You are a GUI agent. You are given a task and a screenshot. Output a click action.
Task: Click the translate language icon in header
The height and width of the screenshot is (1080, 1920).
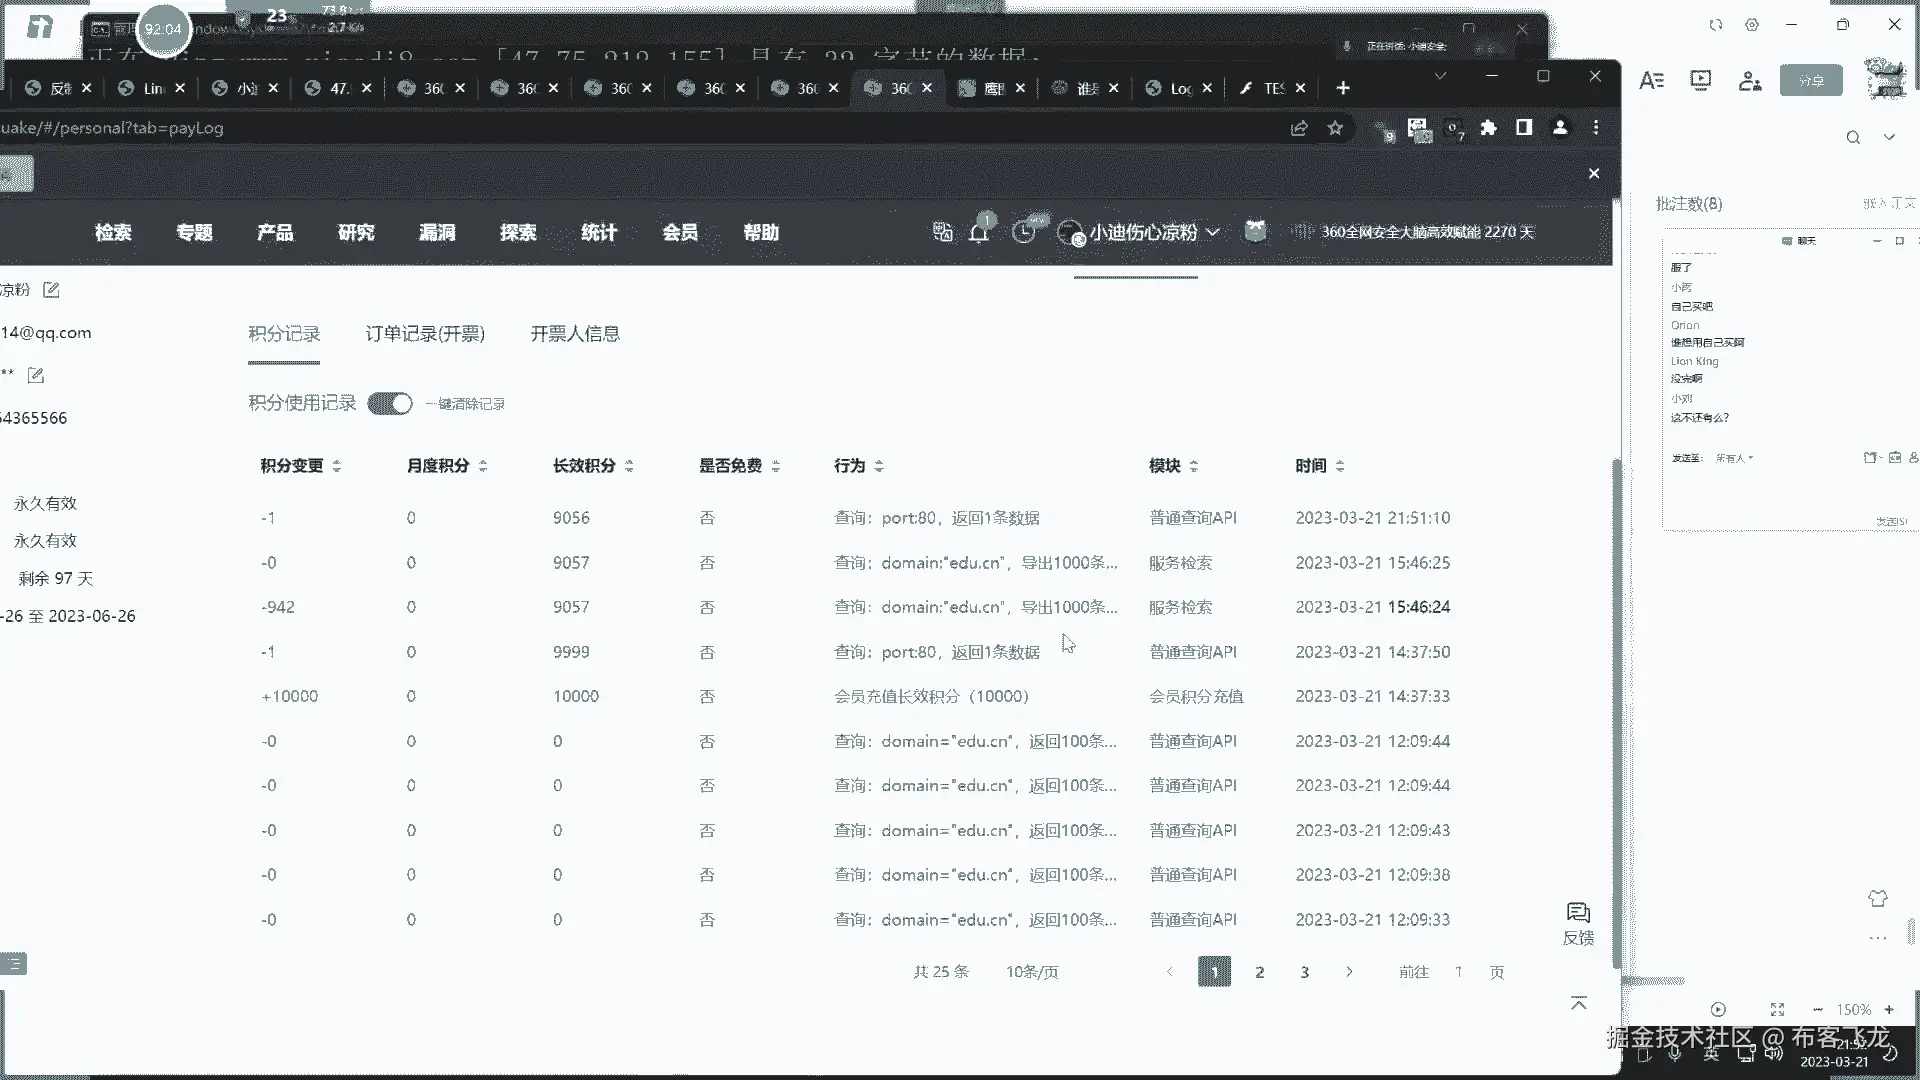pyautogui.click(x=942, y=232)
